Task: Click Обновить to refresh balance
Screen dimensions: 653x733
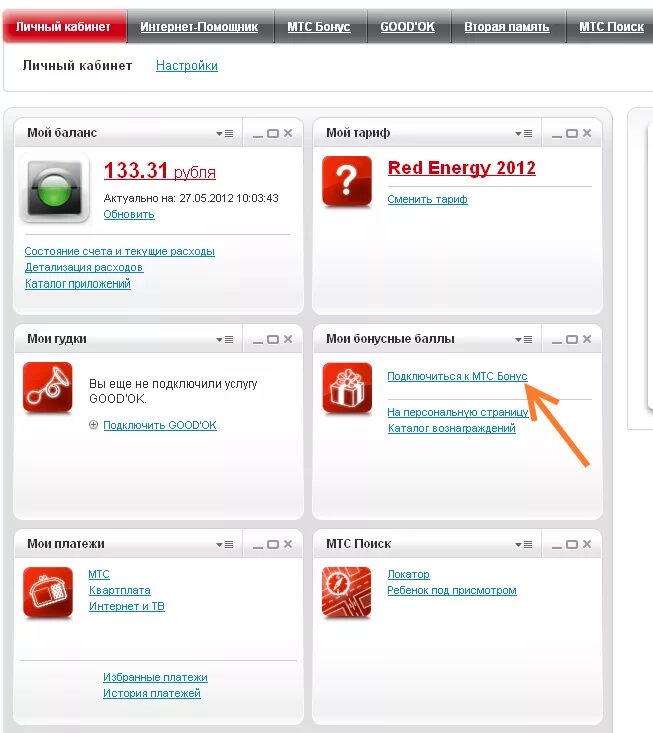Action: pyautogui.click(x=129, y=214)
